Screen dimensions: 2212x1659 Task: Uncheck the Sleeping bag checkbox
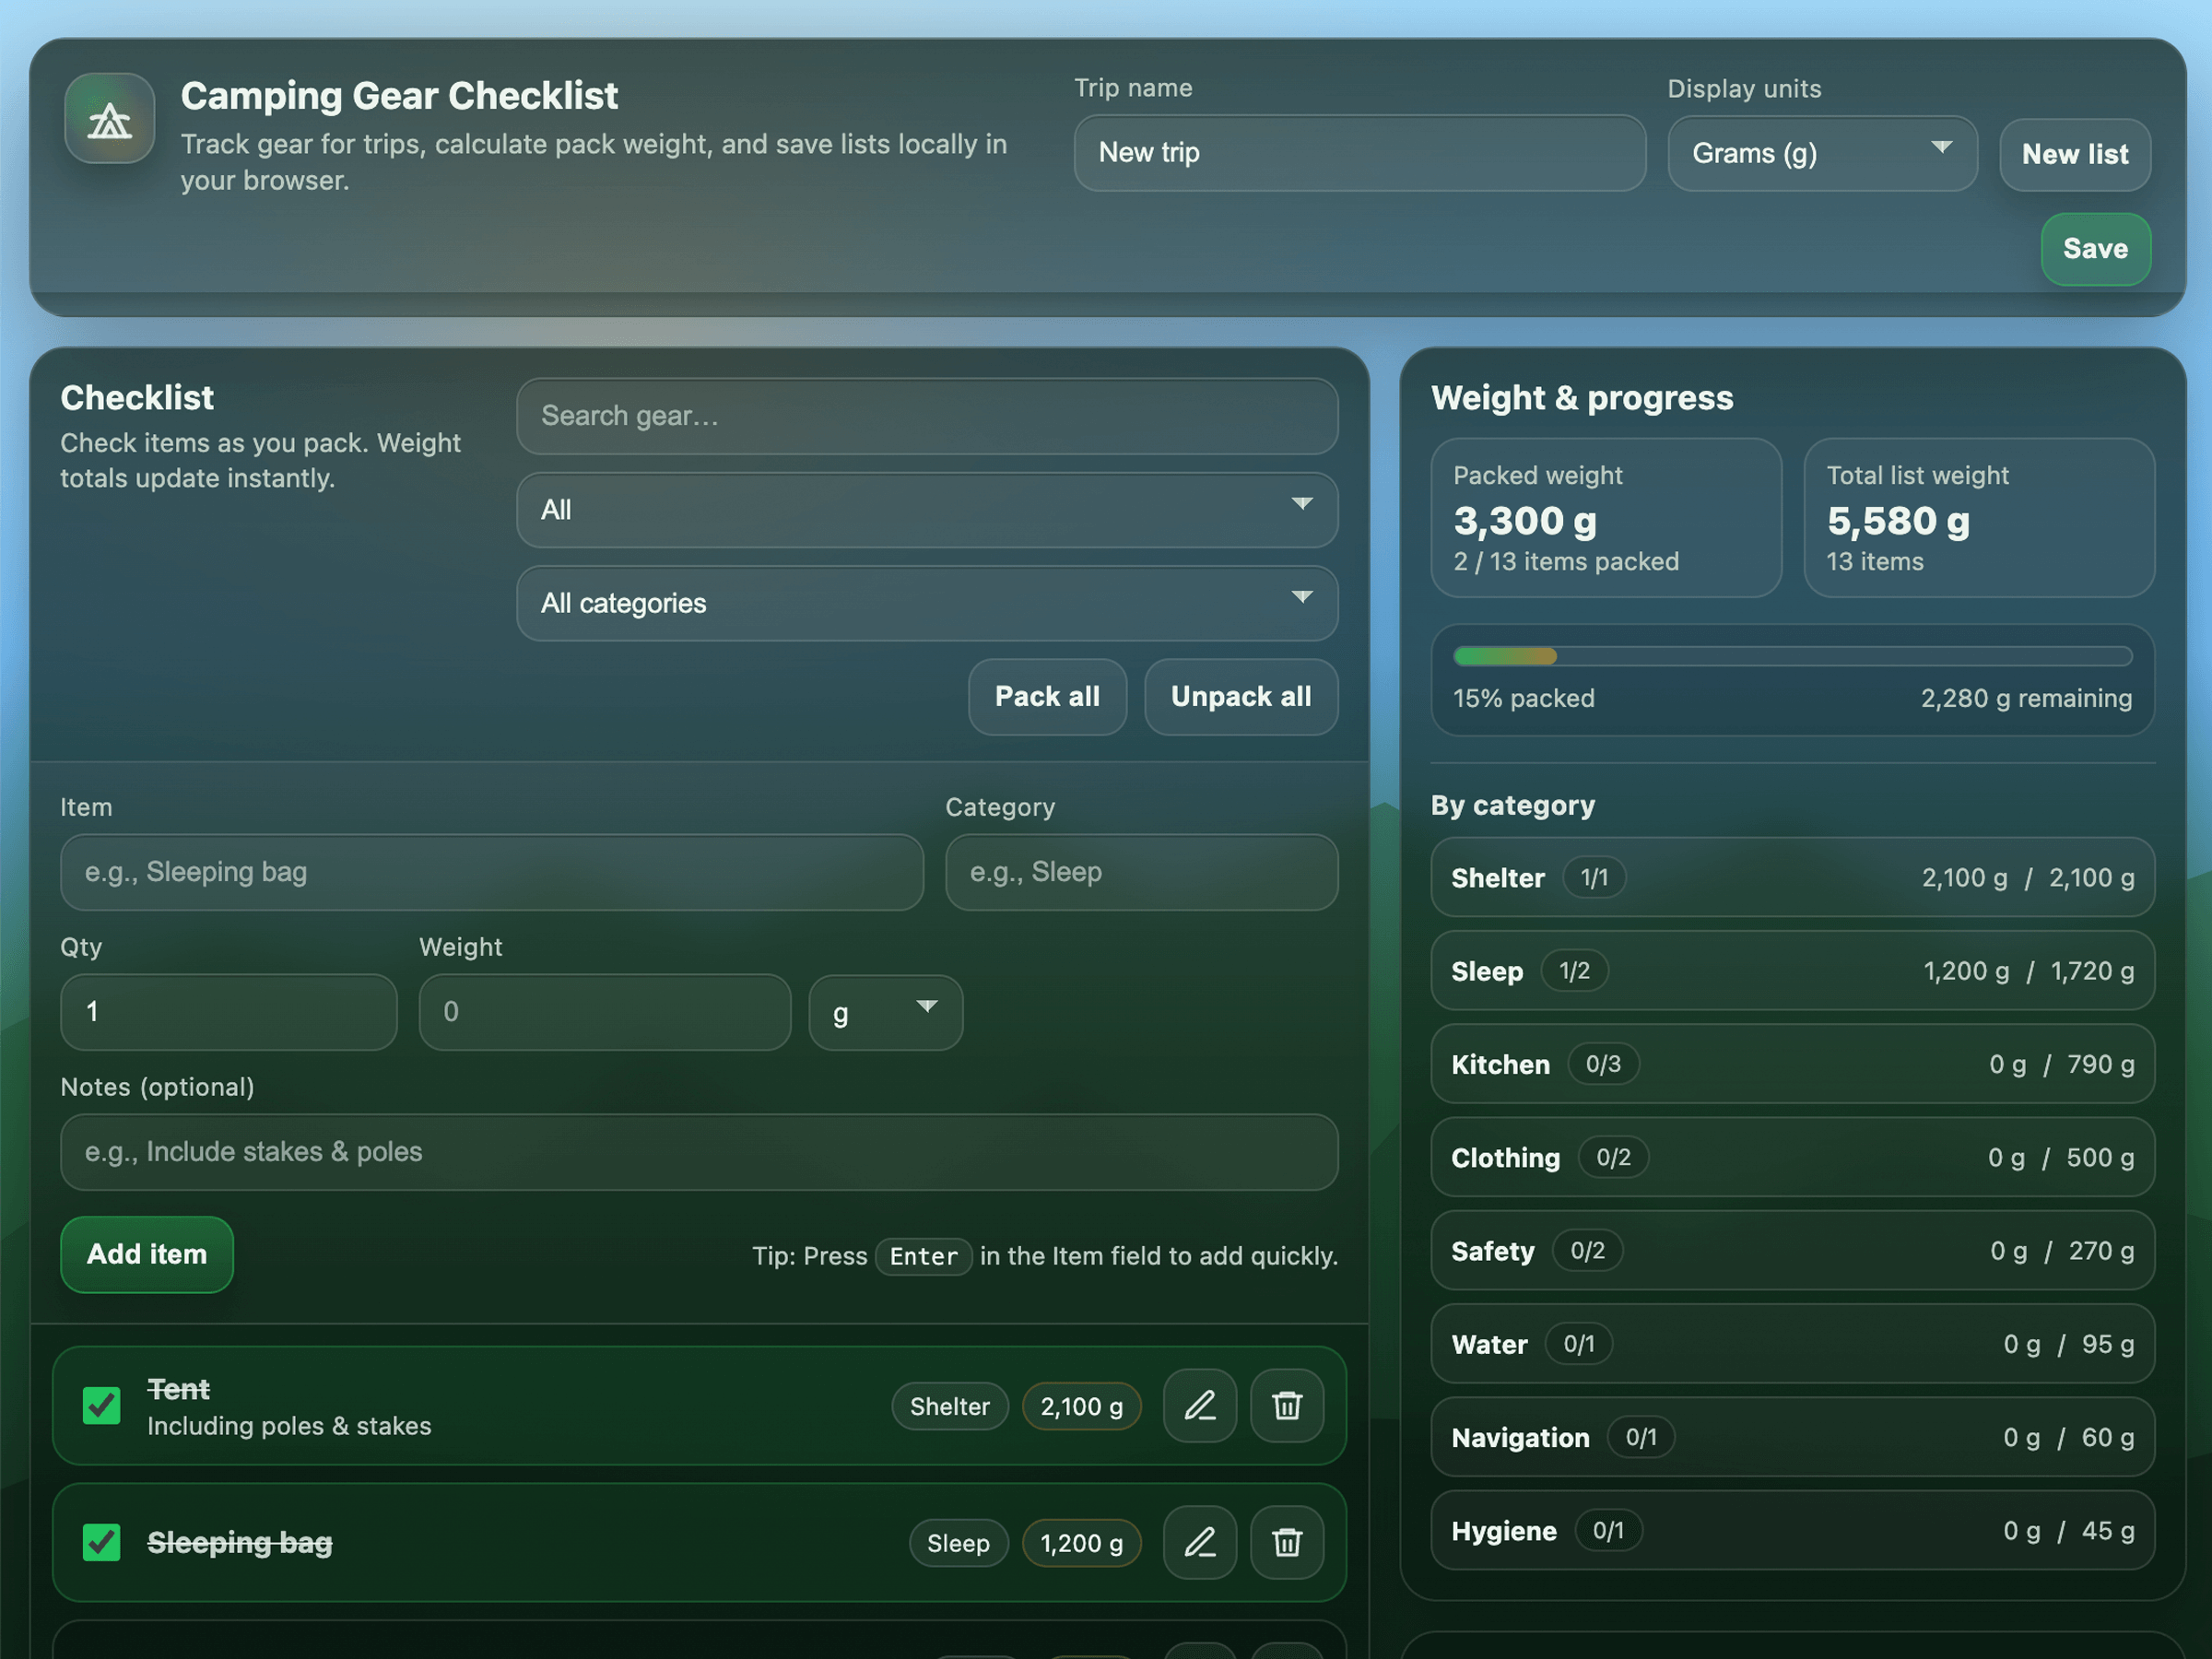[x=102, y=1543]
